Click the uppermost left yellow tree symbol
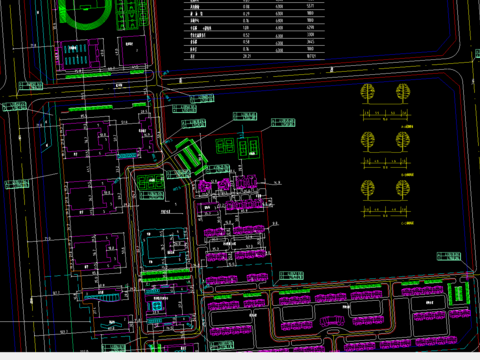This screenshot has height=360, width=480. (x=367, y=93)
